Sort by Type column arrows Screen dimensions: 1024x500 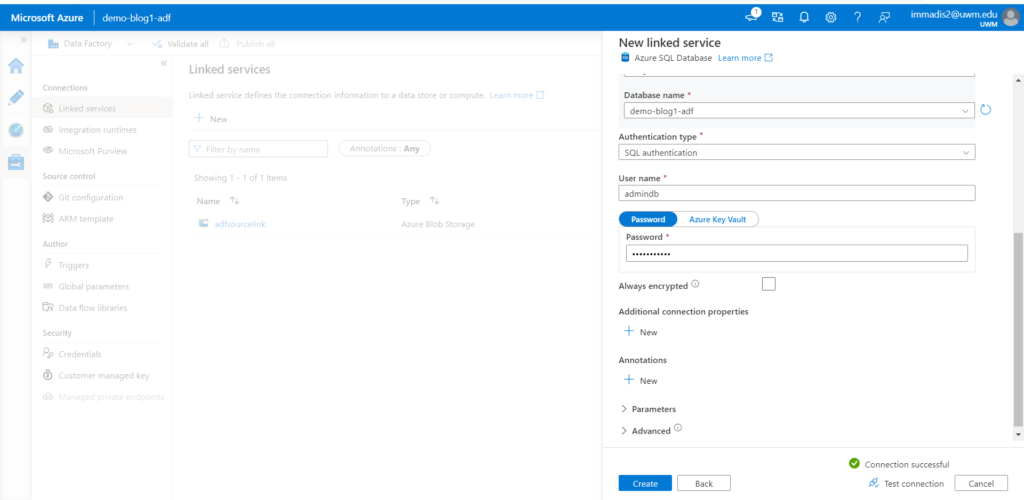pos(434,201)
